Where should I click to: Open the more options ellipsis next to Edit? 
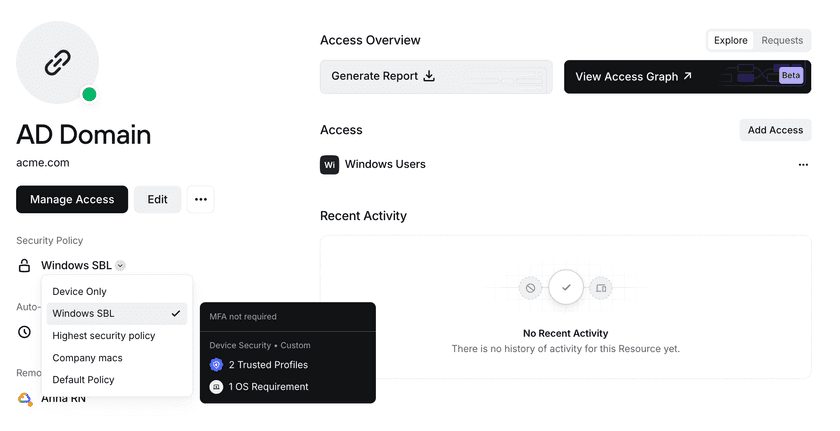click(x=200, y=199)
